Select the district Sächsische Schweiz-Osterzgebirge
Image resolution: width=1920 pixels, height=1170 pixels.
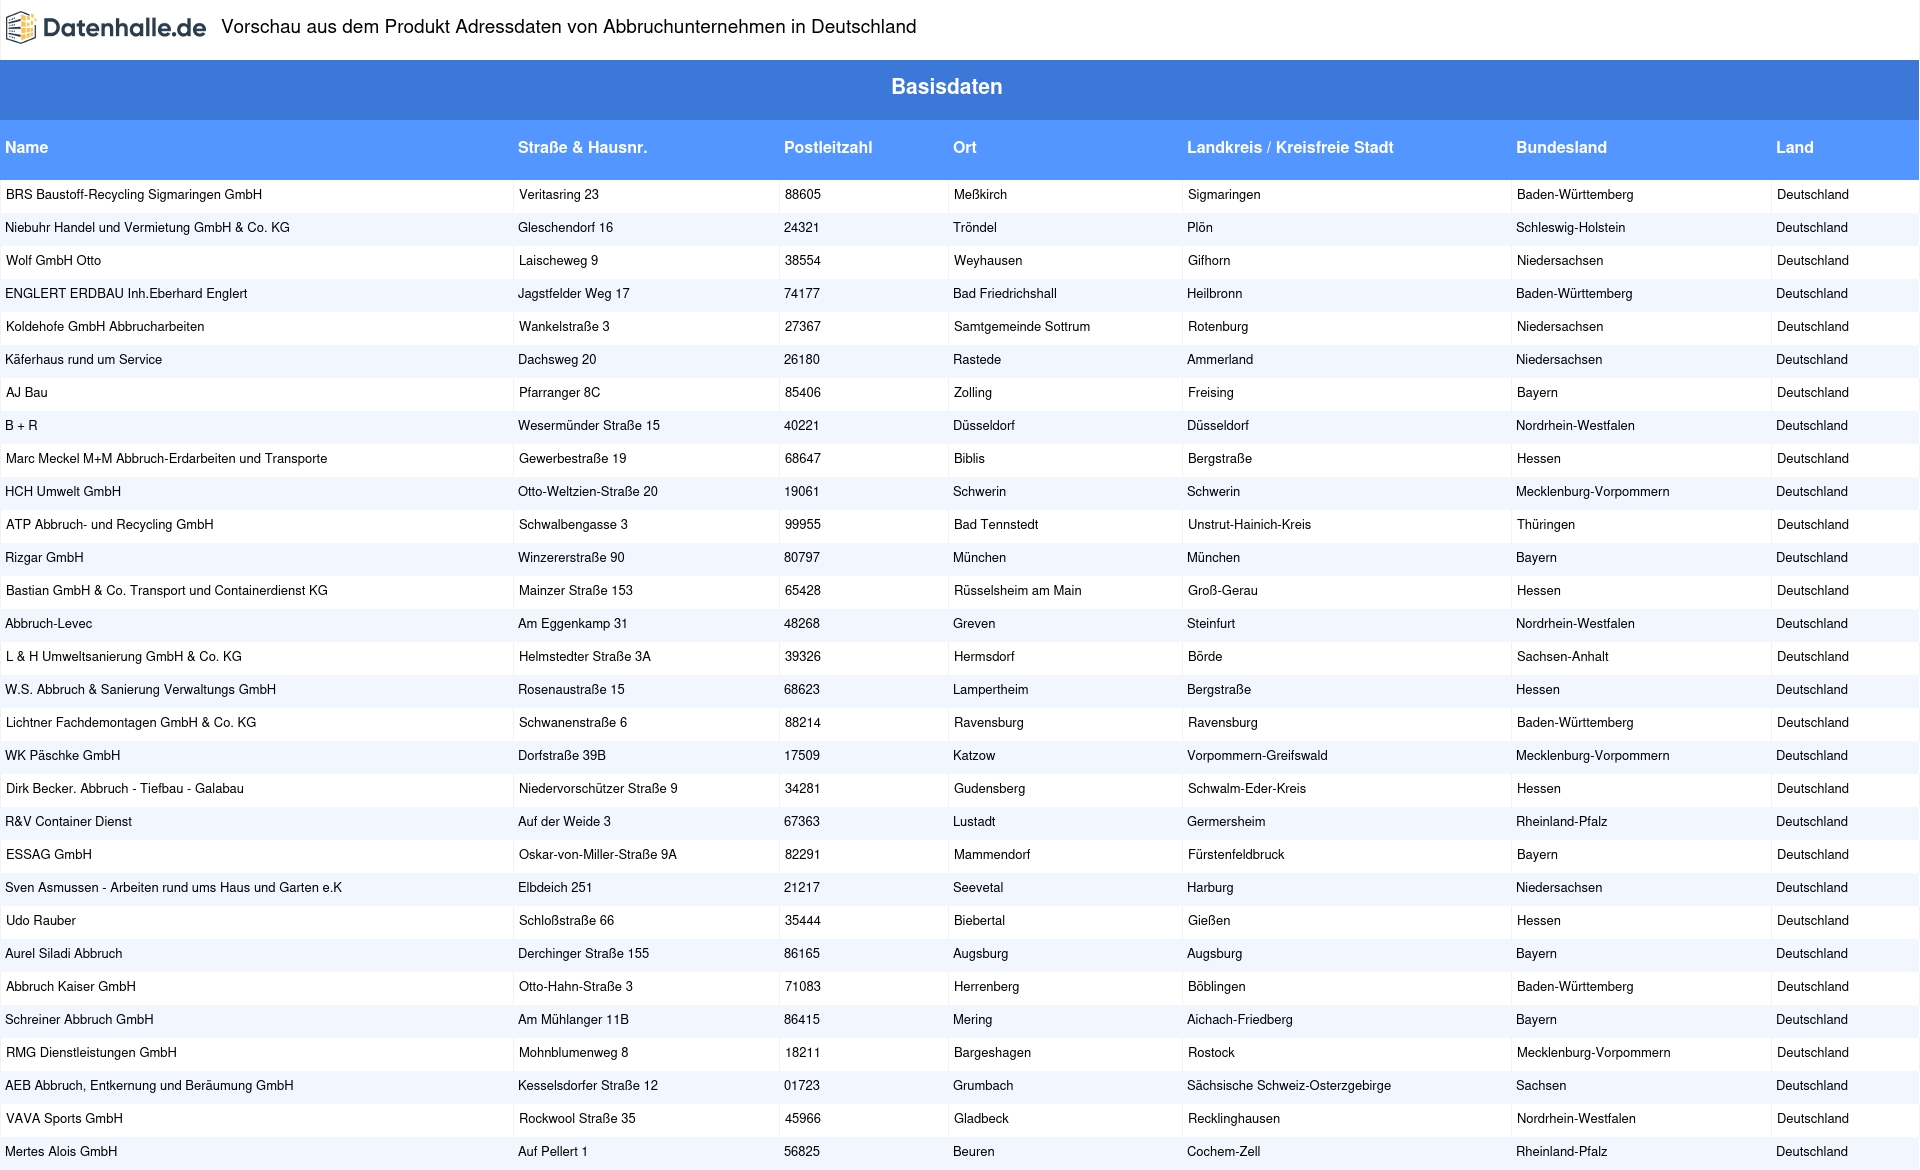point(1289,1086)
